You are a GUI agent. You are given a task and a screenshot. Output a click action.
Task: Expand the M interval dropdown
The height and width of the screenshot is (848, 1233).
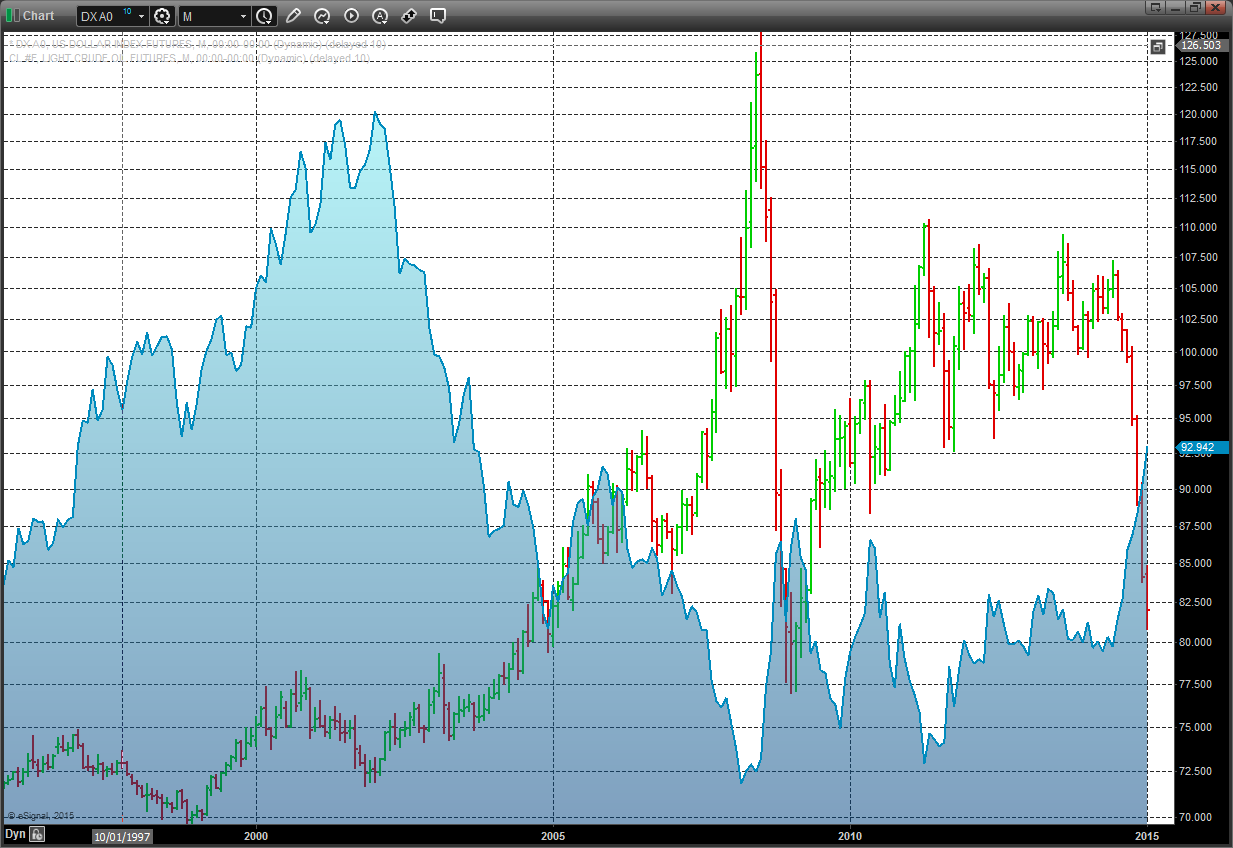(x=243, y=16)
